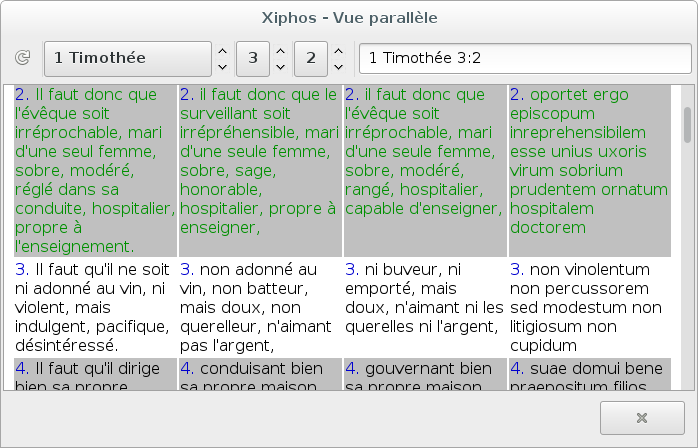Click text 'prudentem ornatum'
This screenshot has width=698, height=448.
(x=588, y=190)
